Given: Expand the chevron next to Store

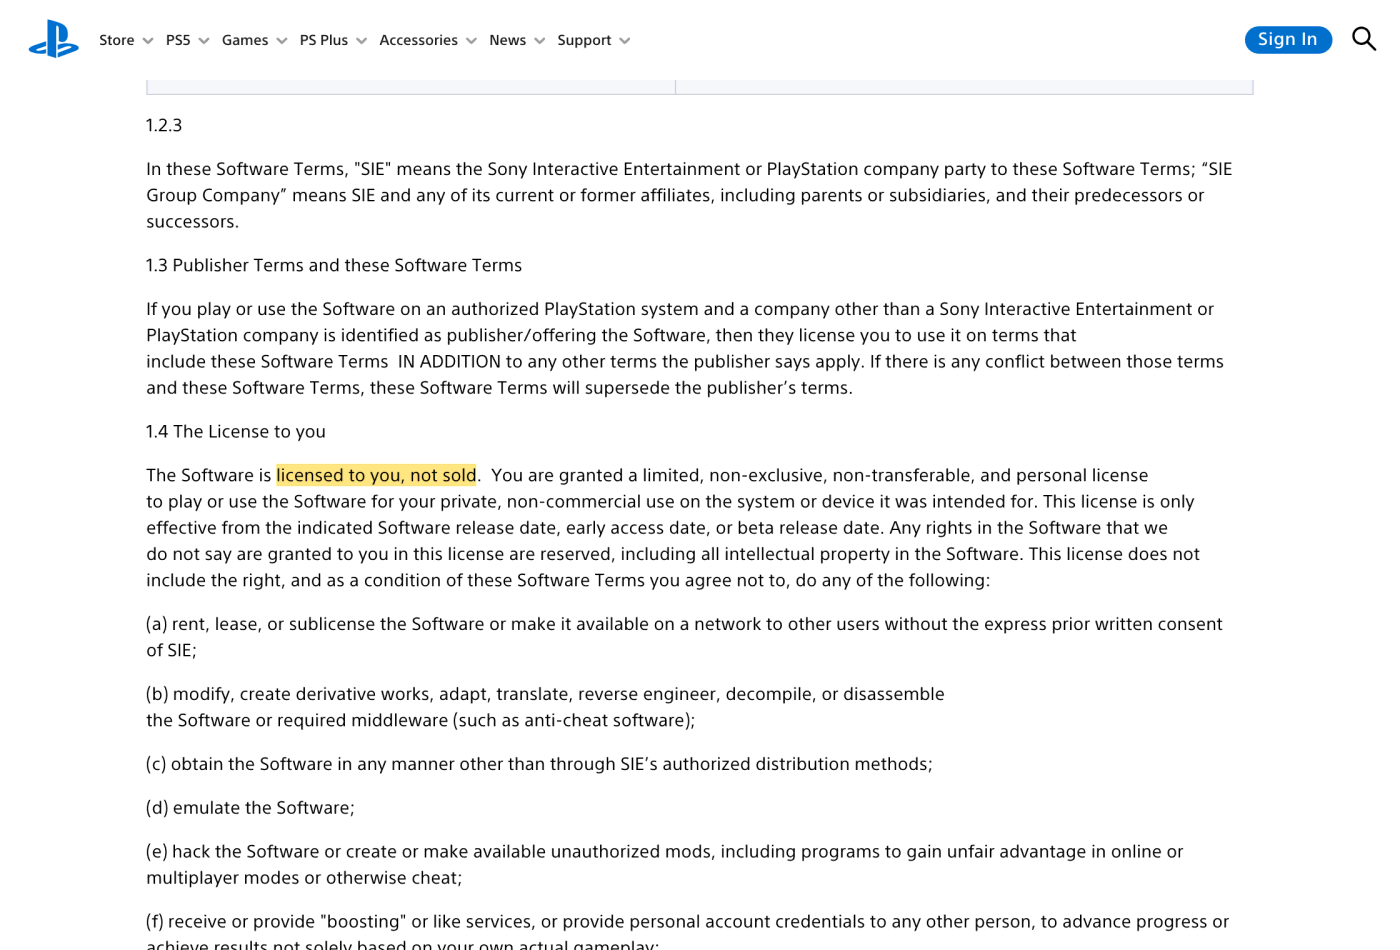Looking at the screenshot, I should pyautogui.click(x=148, y=41).
